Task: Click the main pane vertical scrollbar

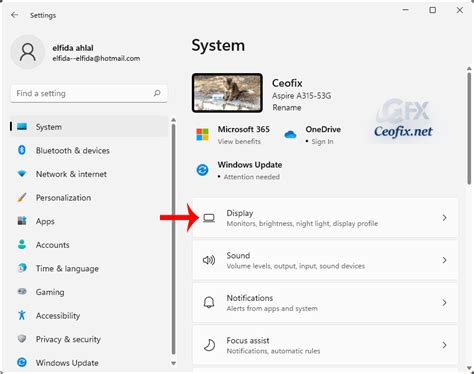Action: [x=469, y=128]
